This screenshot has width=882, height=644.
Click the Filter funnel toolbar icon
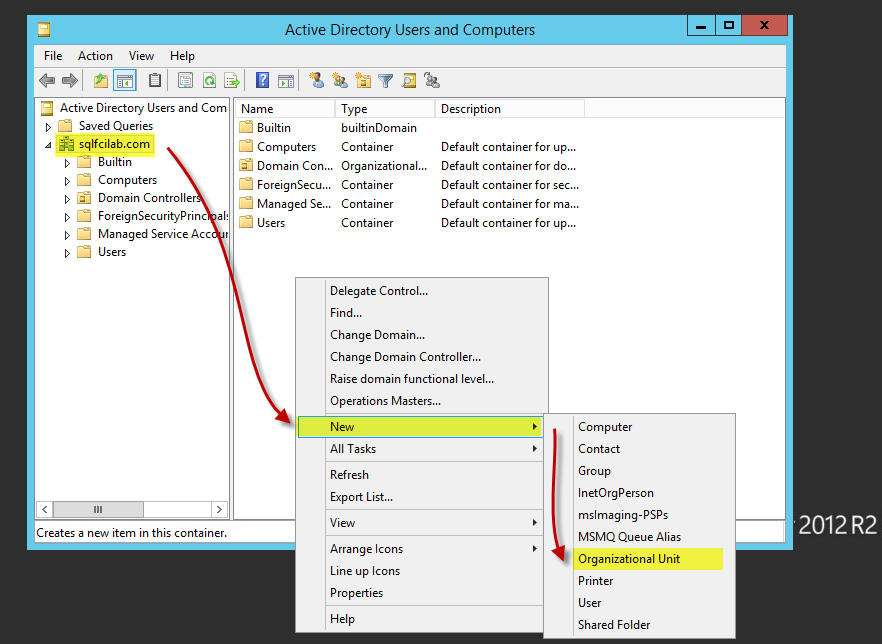(x=386, y=81)
